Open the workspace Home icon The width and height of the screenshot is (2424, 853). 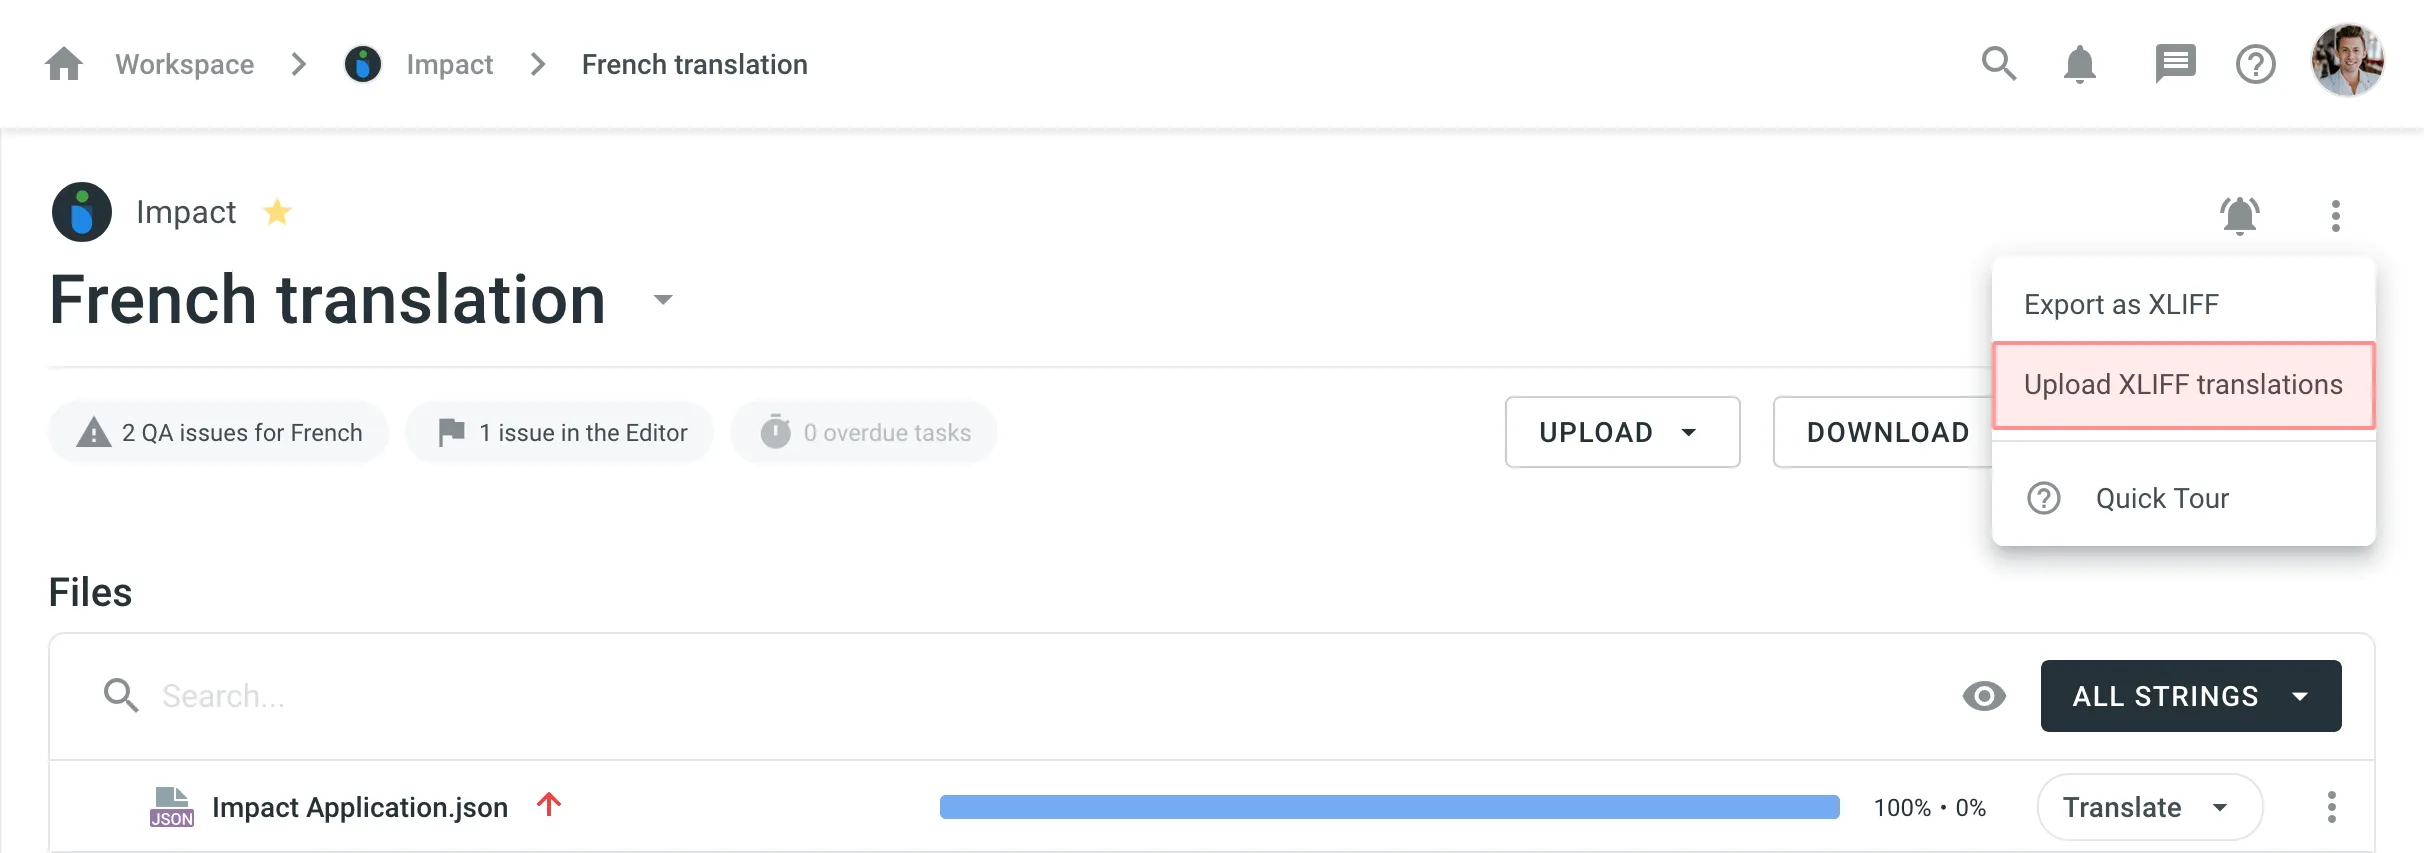pos(63,63)
